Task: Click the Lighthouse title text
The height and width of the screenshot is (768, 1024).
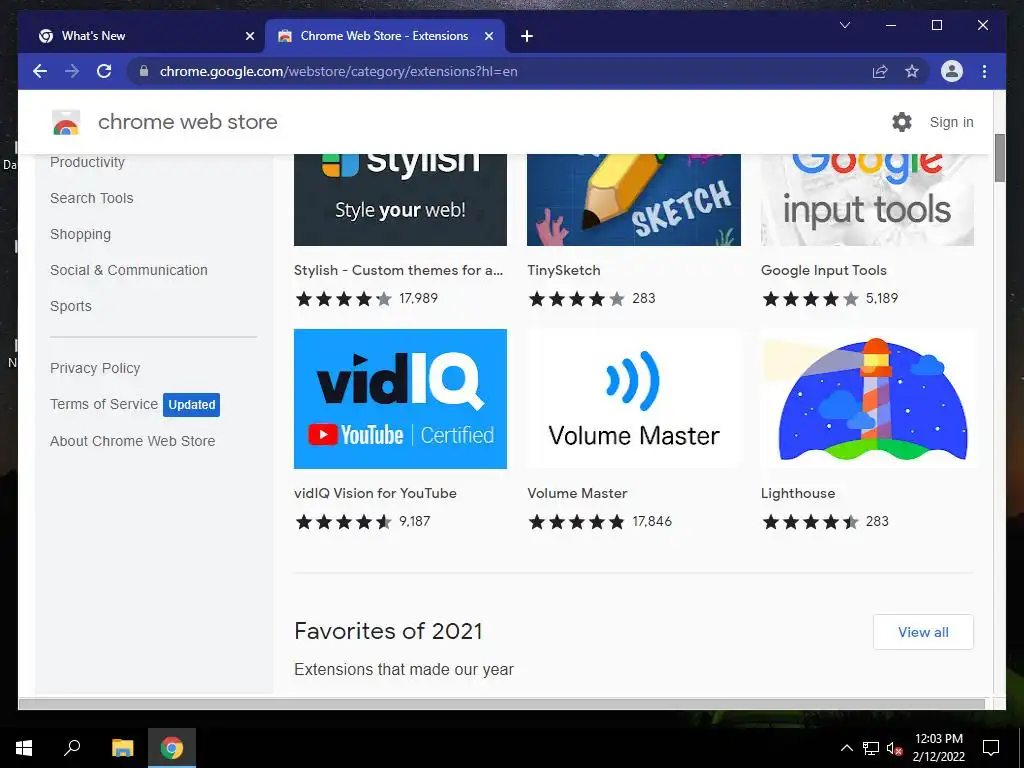Action: tap(797, 493)
